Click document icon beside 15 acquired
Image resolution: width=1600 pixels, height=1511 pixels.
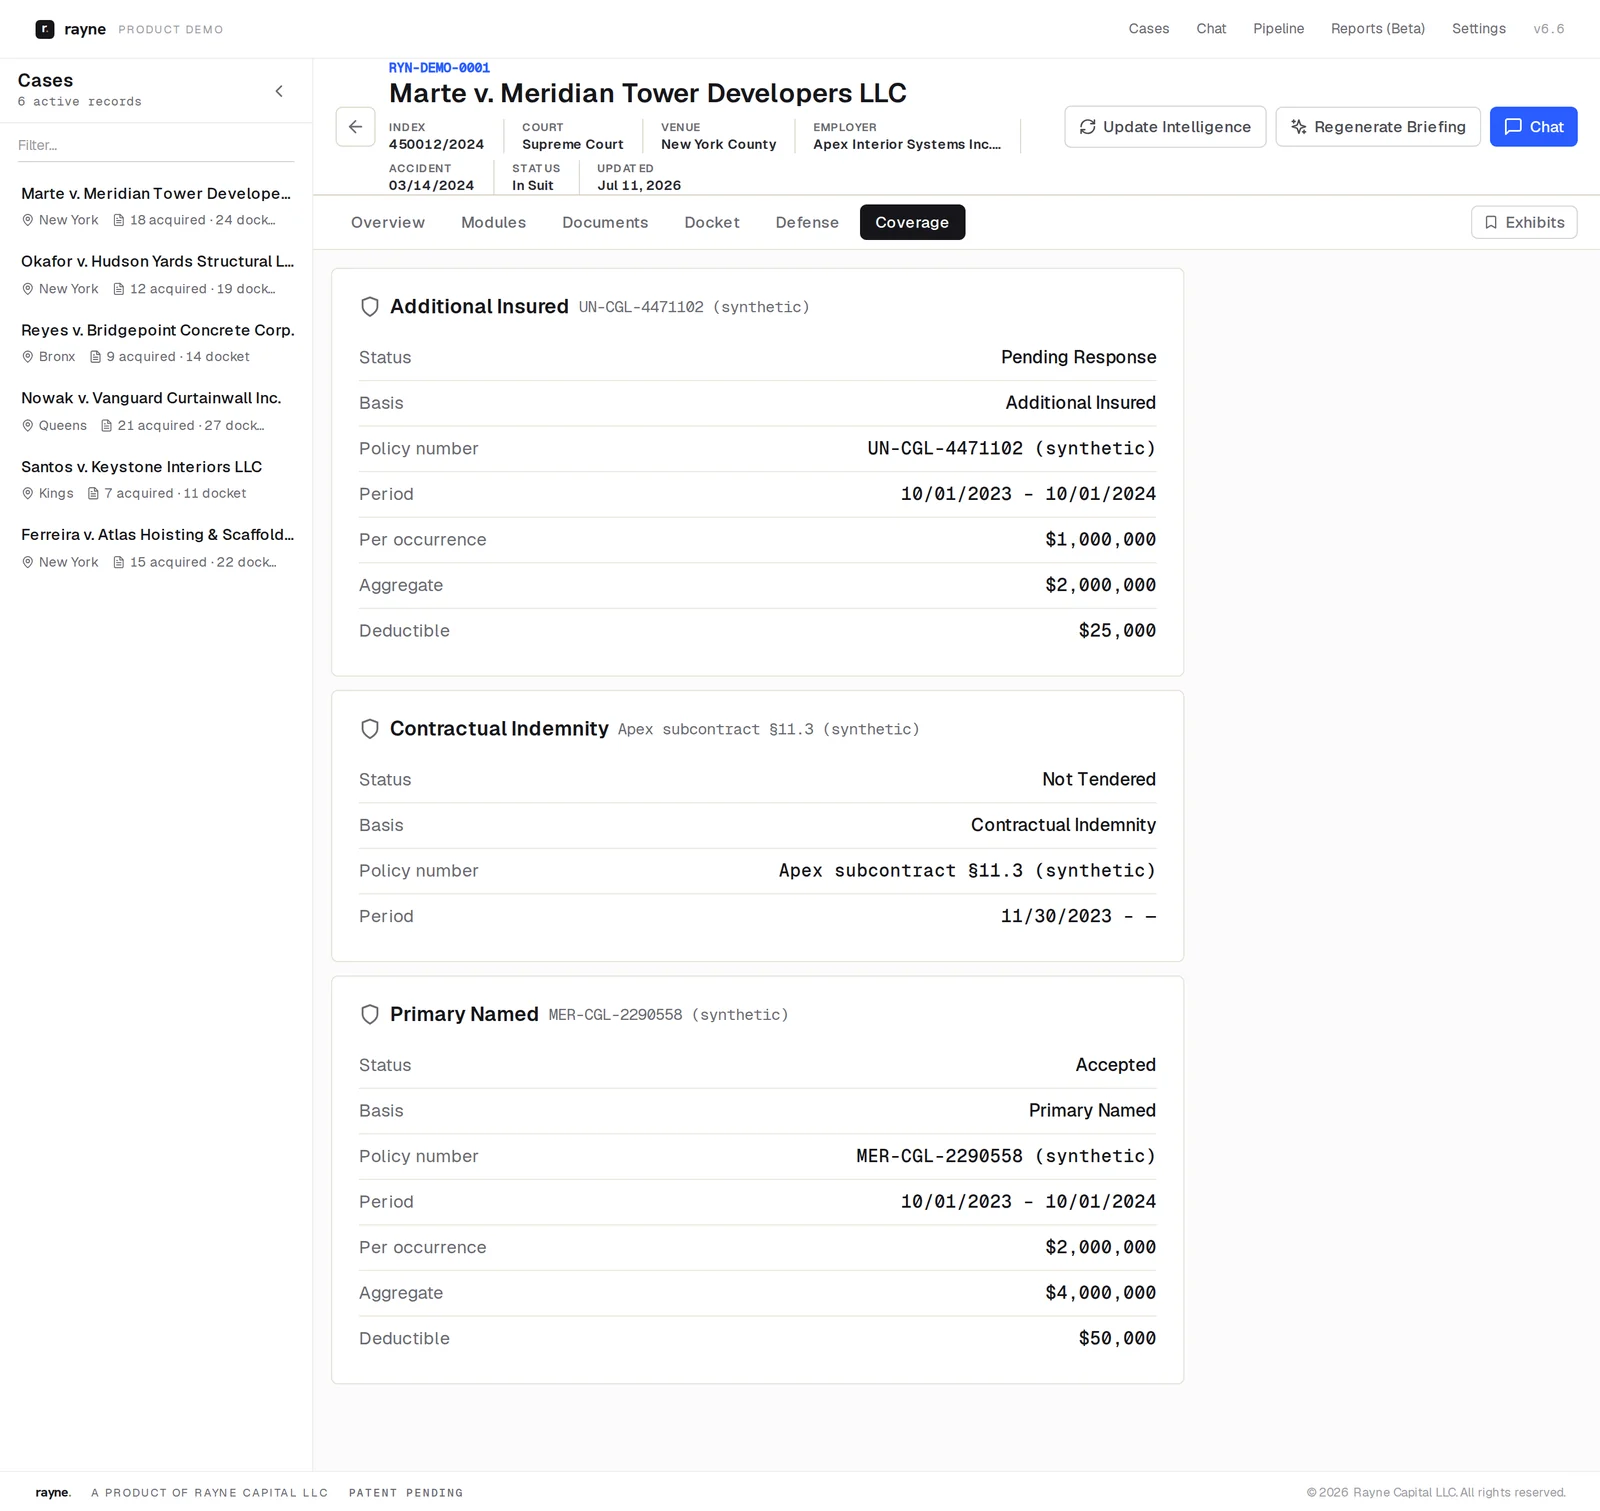119,563
